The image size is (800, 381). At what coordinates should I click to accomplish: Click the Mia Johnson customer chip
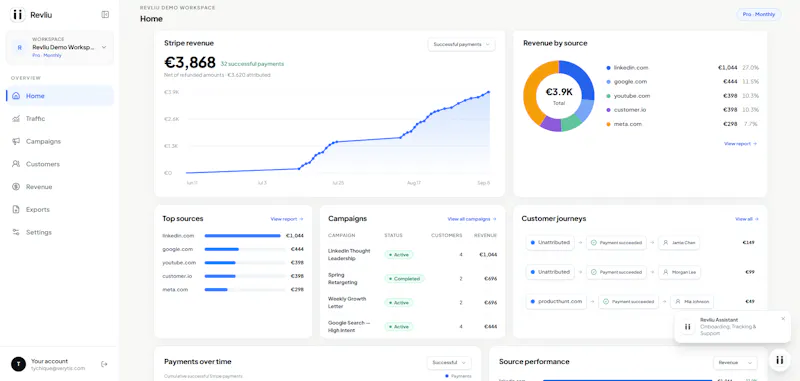tap(692, 301)
